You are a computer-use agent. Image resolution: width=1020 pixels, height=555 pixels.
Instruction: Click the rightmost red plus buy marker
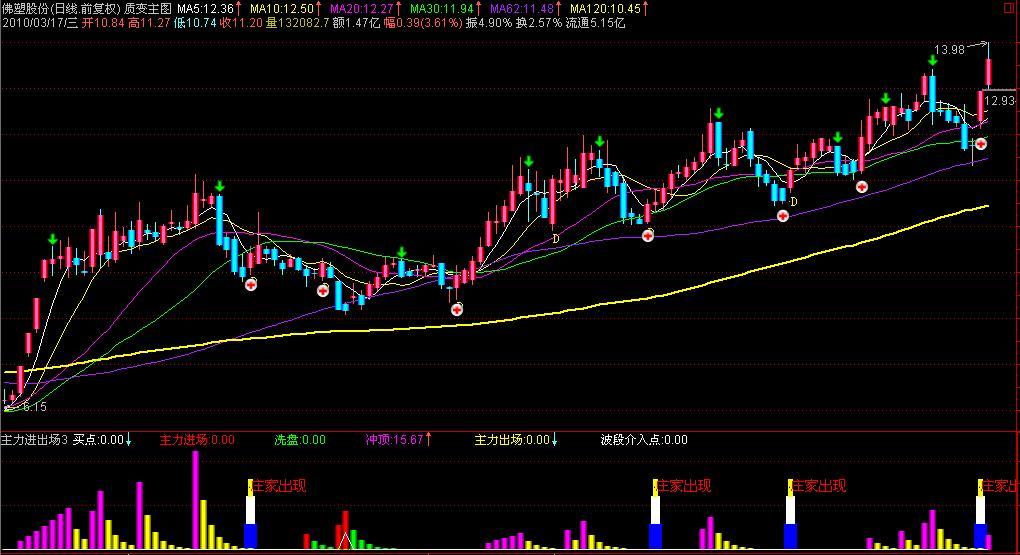click(981, 144)
